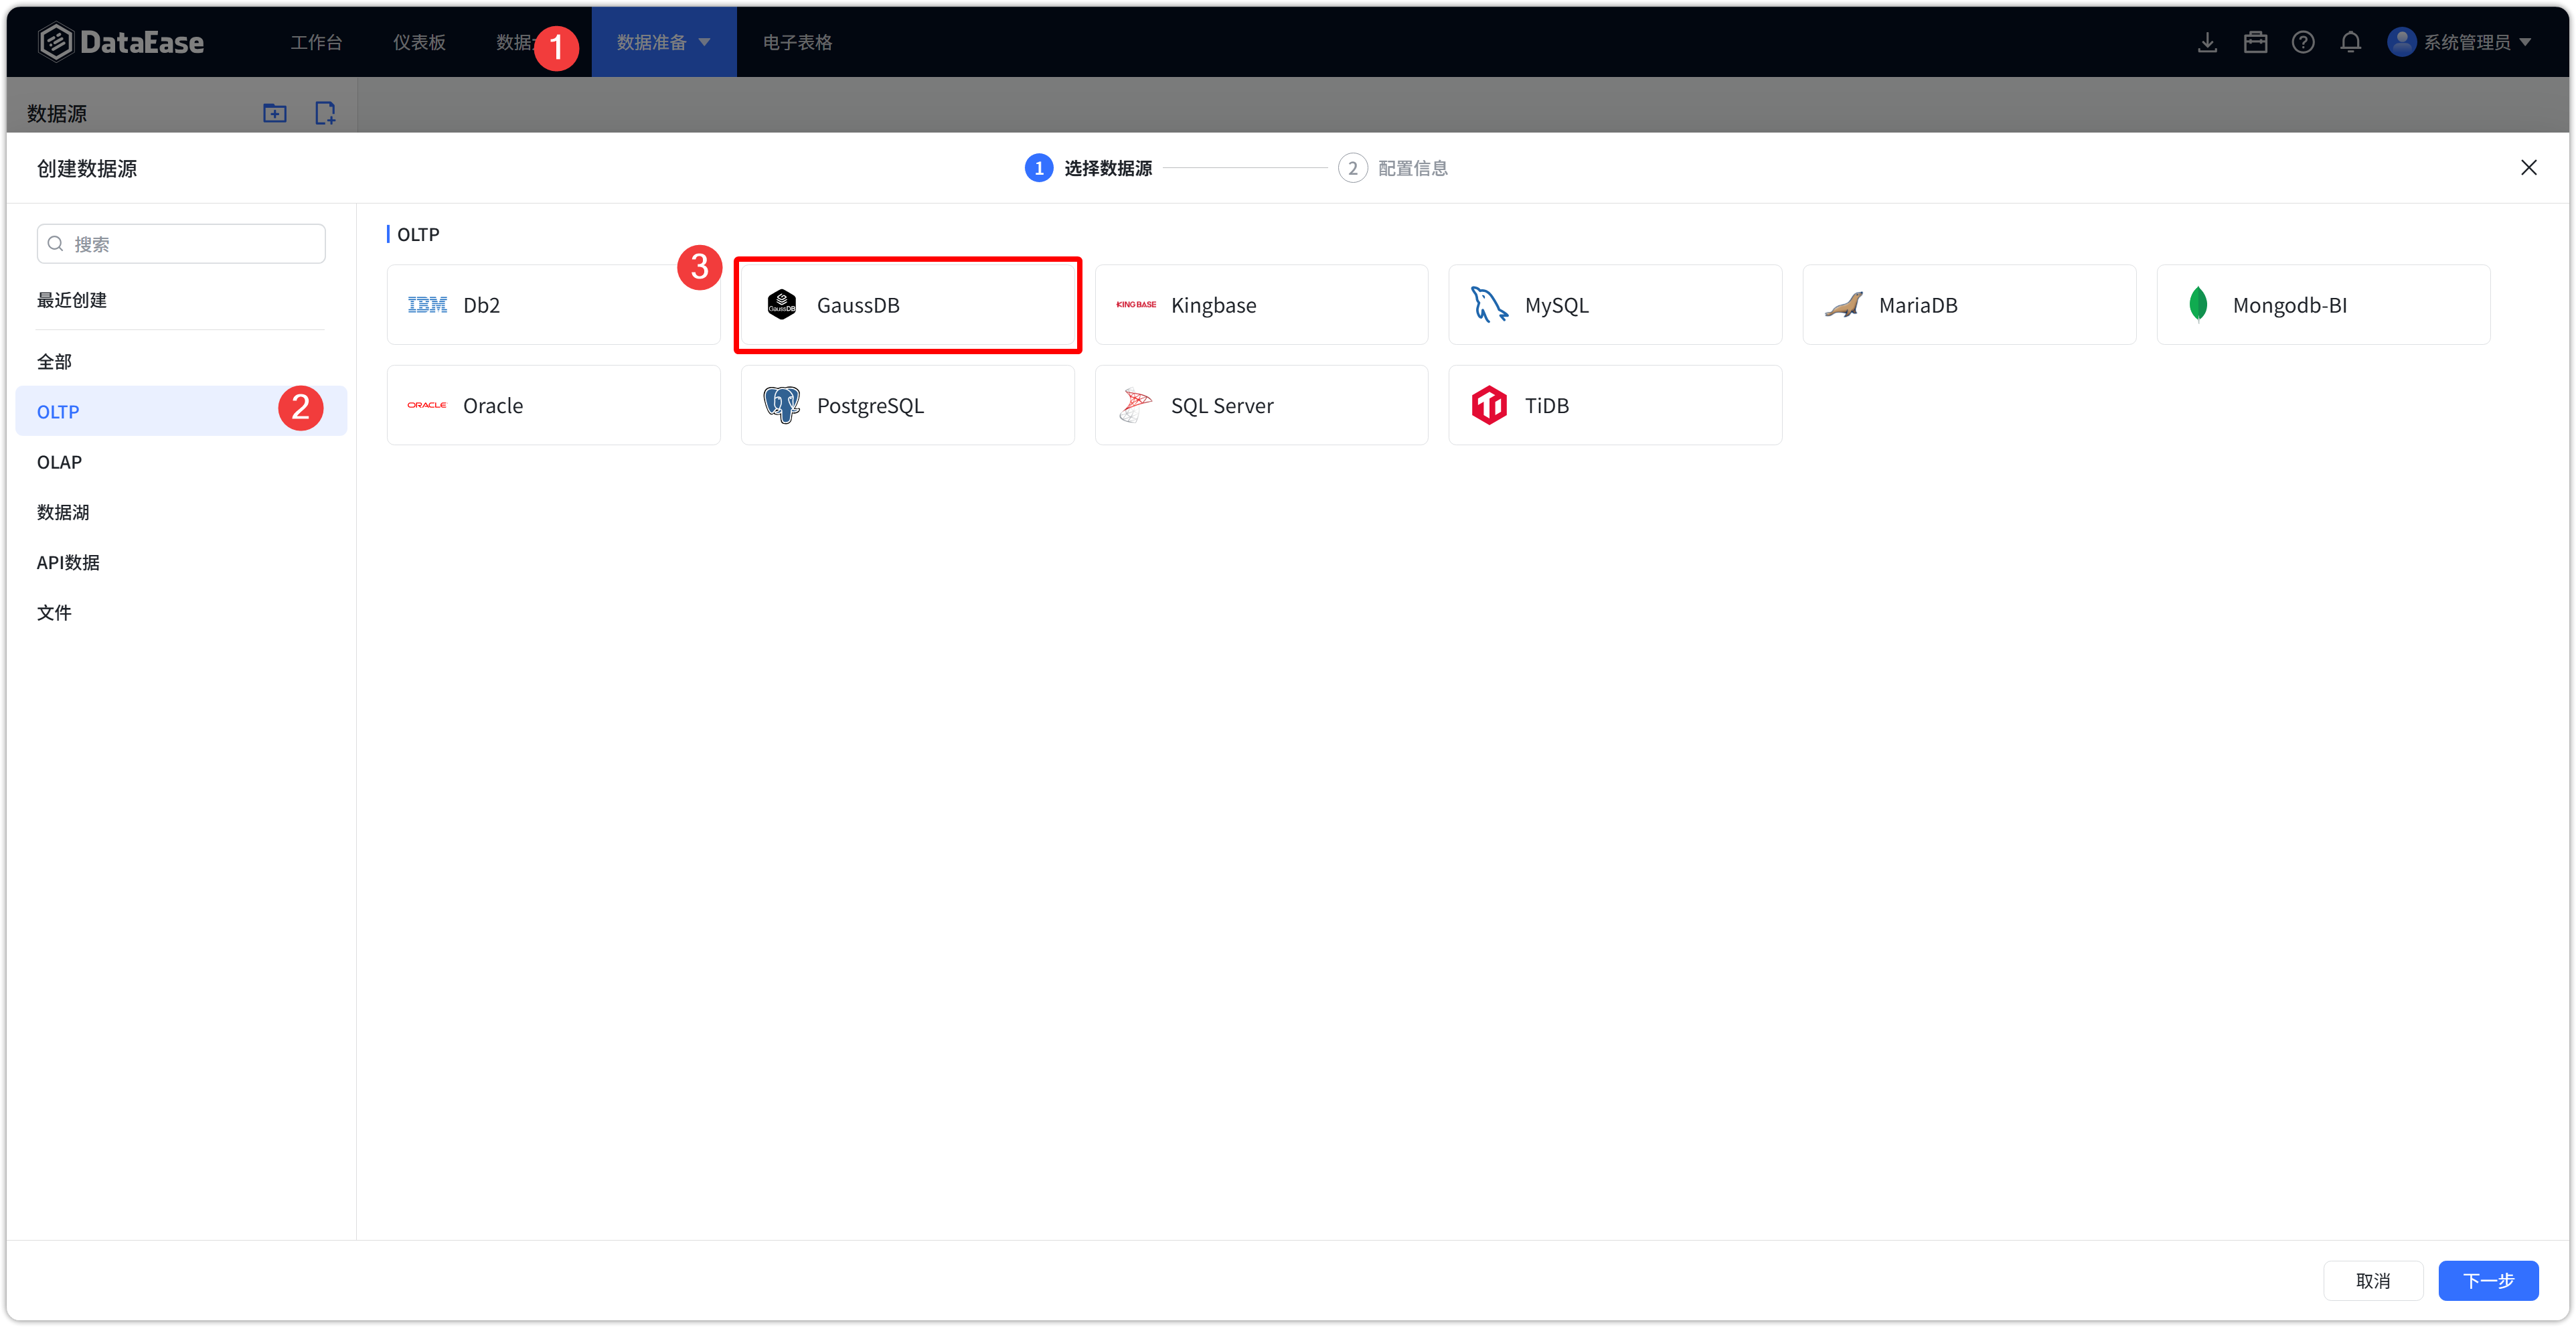Focus the 搜索 input field
This screenshot has height=1327, width=2576.
[181, 244]
